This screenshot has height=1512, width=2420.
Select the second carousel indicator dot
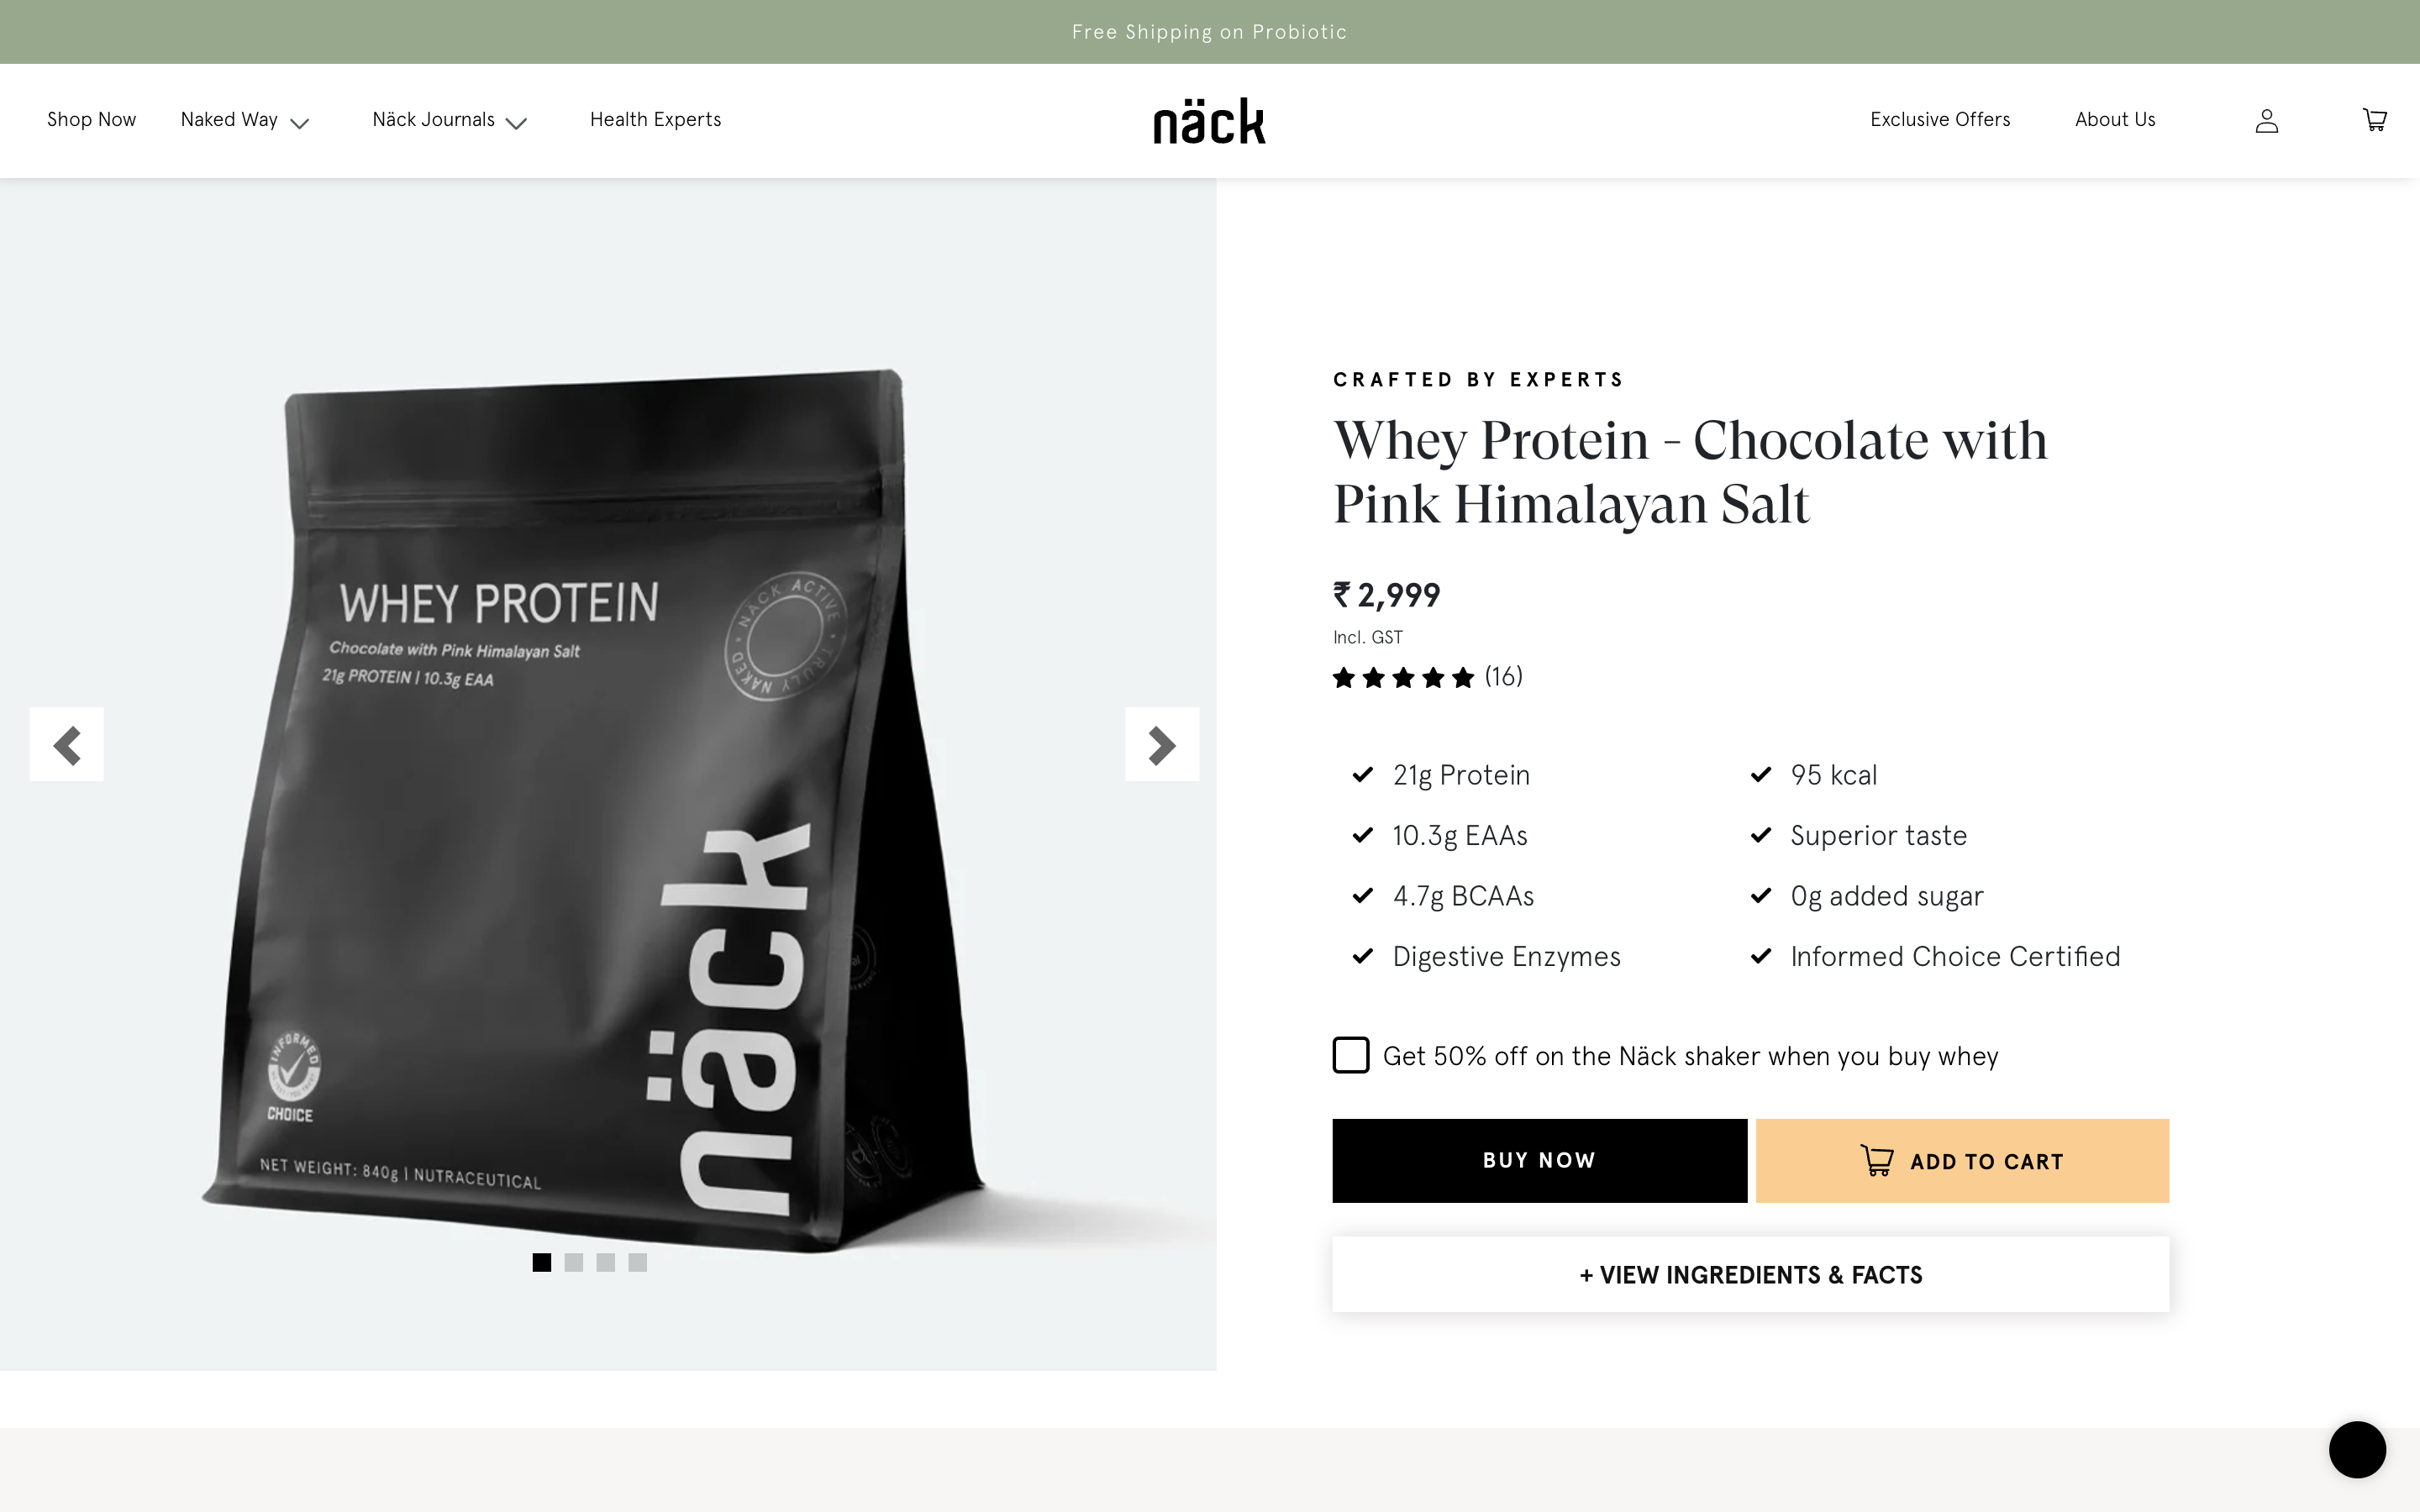pyautogui.click(x=574, y=1262)
